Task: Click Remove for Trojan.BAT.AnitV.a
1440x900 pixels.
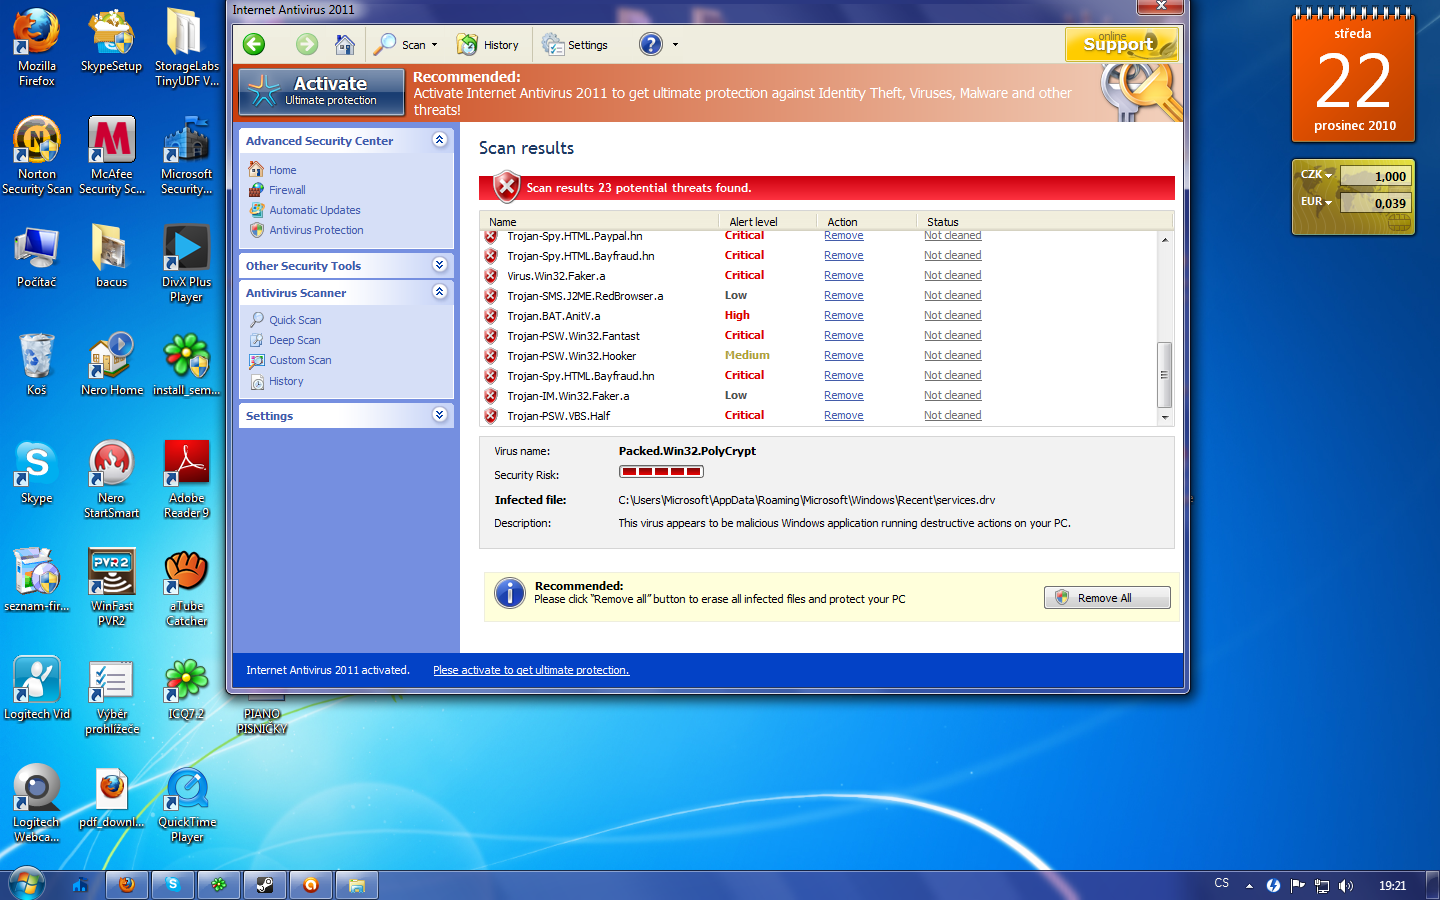Action: (844, 316)
